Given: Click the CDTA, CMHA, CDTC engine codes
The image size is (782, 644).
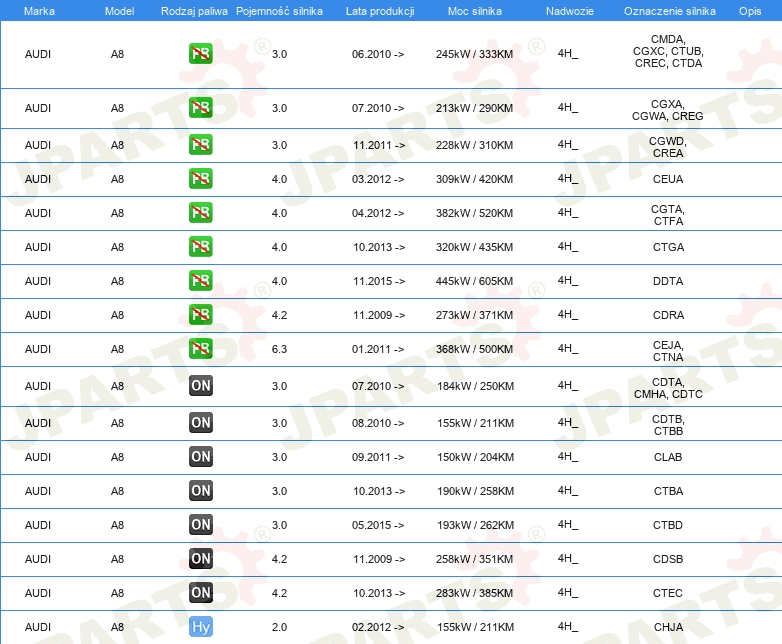Looking at the screenshot, I should click(x=668, y=388).
